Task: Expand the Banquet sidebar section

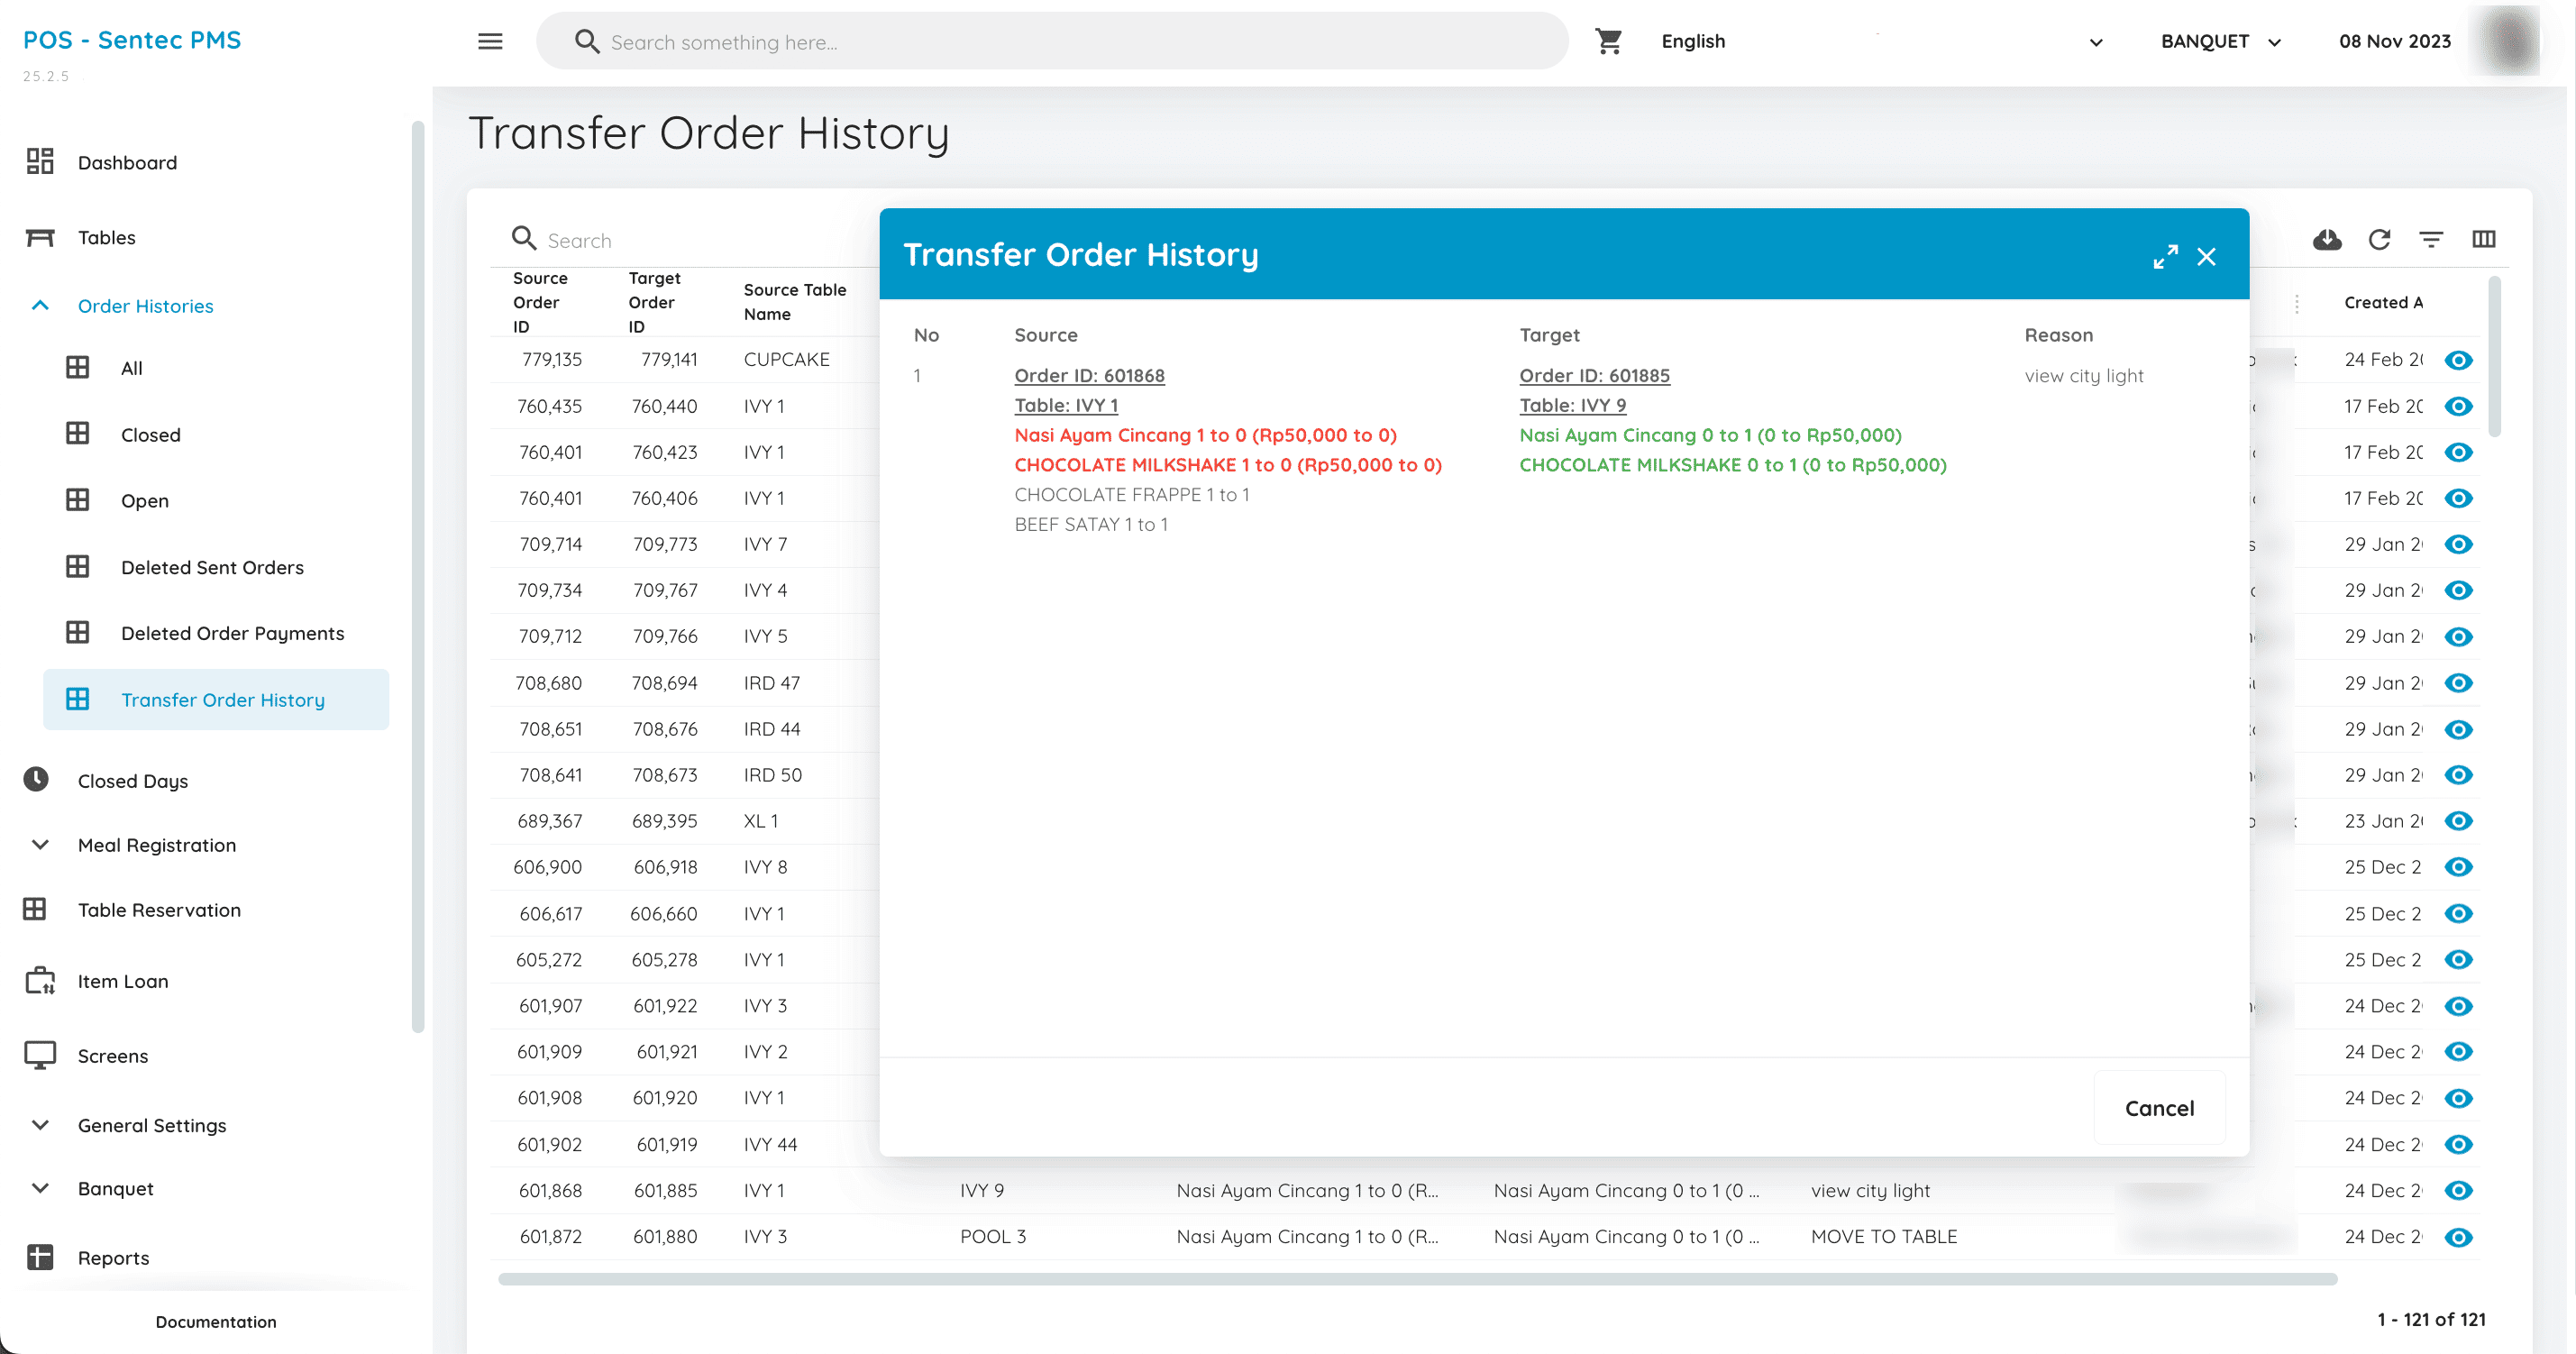Action: click(40, 1188)
